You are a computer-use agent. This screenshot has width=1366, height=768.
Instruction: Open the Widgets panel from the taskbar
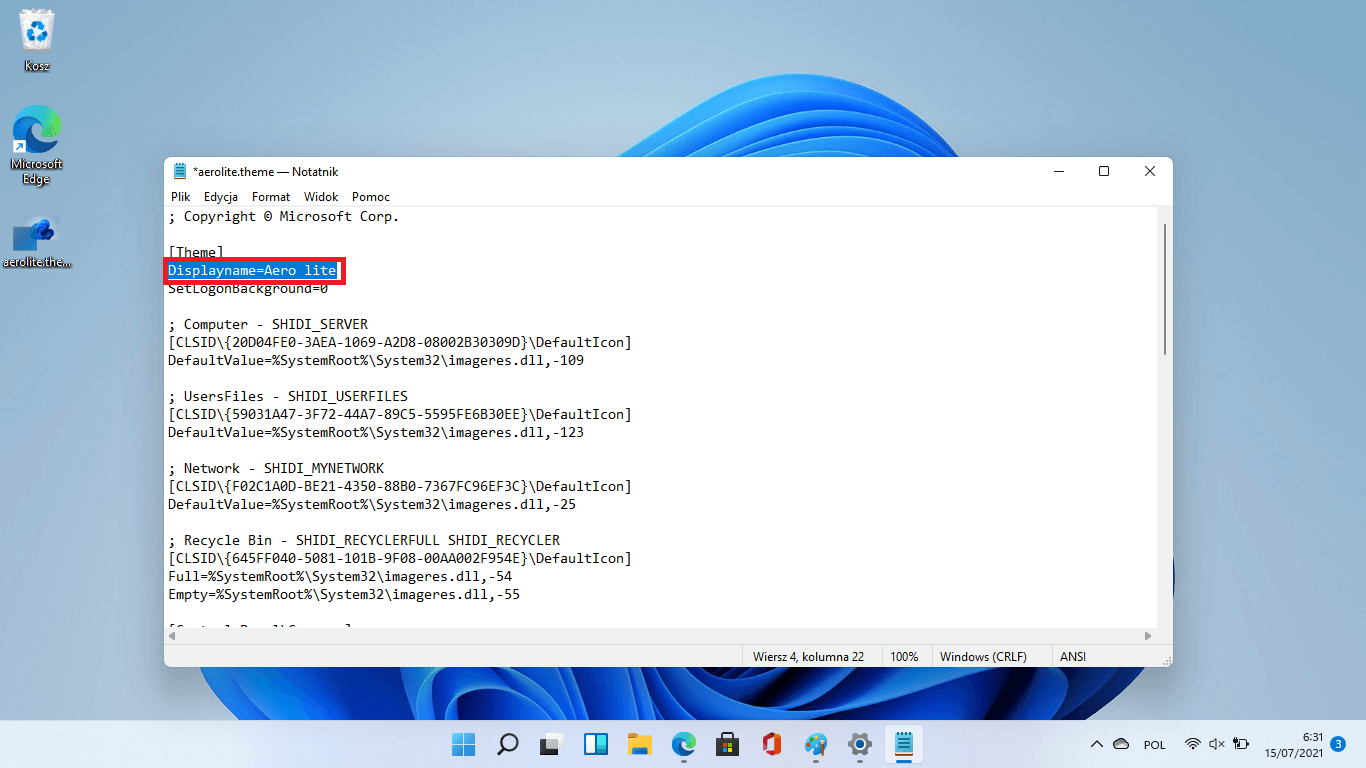click(596, 744)
